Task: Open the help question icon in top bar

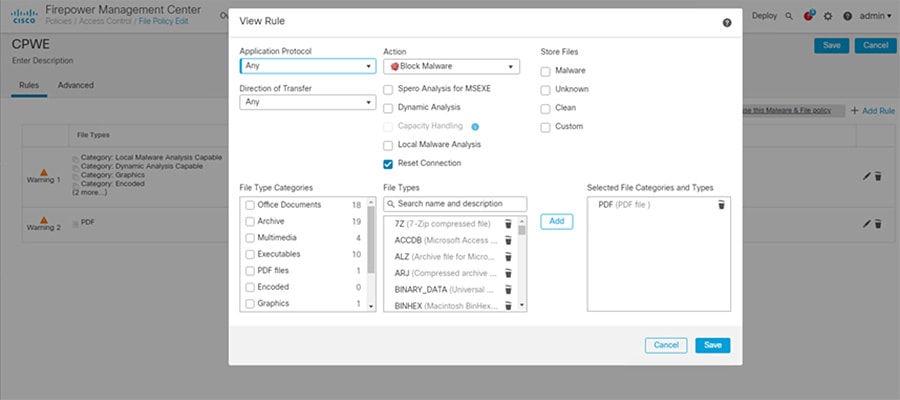Action: point(847,17)
